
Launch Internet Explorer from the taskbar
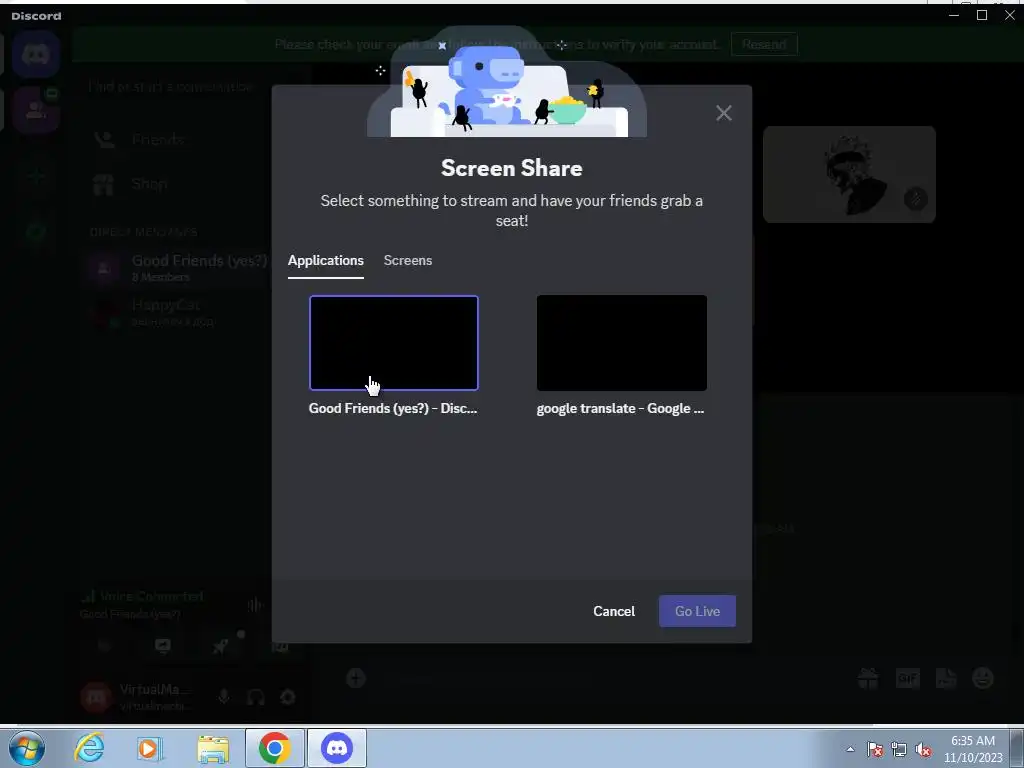[89, 748]
